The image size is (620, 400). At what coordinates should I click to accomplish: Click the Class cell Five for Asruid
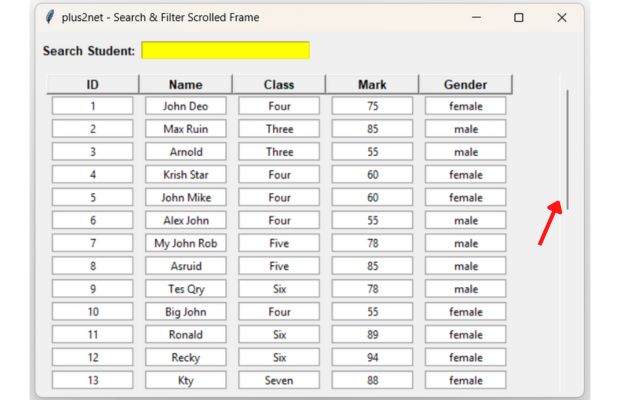279,266
